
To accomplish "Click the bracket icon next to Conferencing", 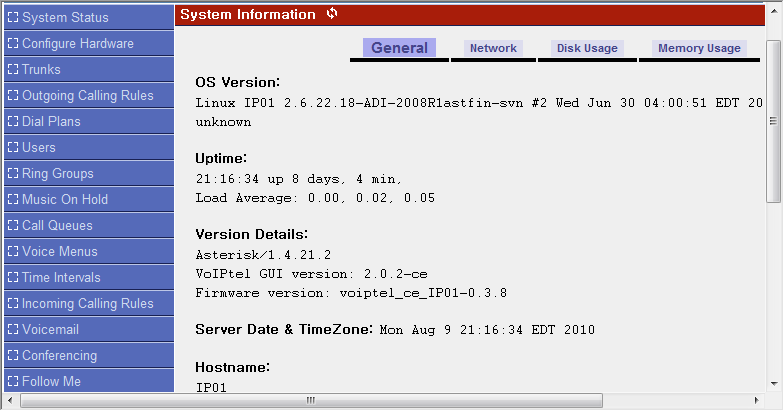I will coord(13,355).
